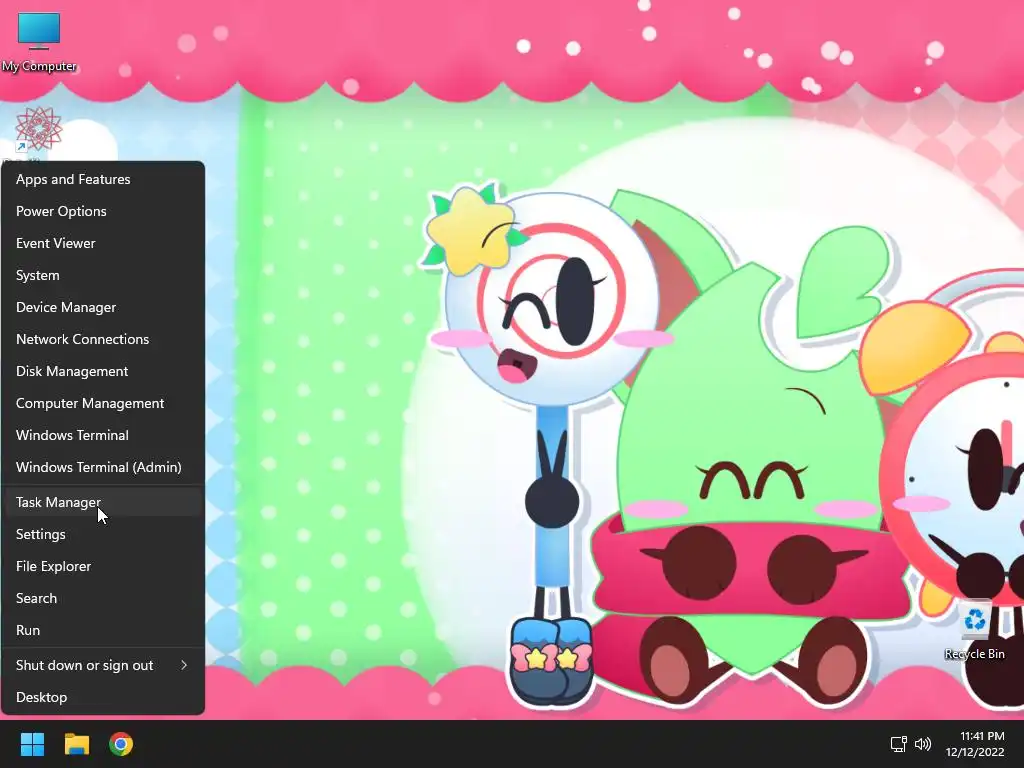This screenshot has height=768, width=1024.
Task: Click the volume speaker icon
Action: coord(923,744)
